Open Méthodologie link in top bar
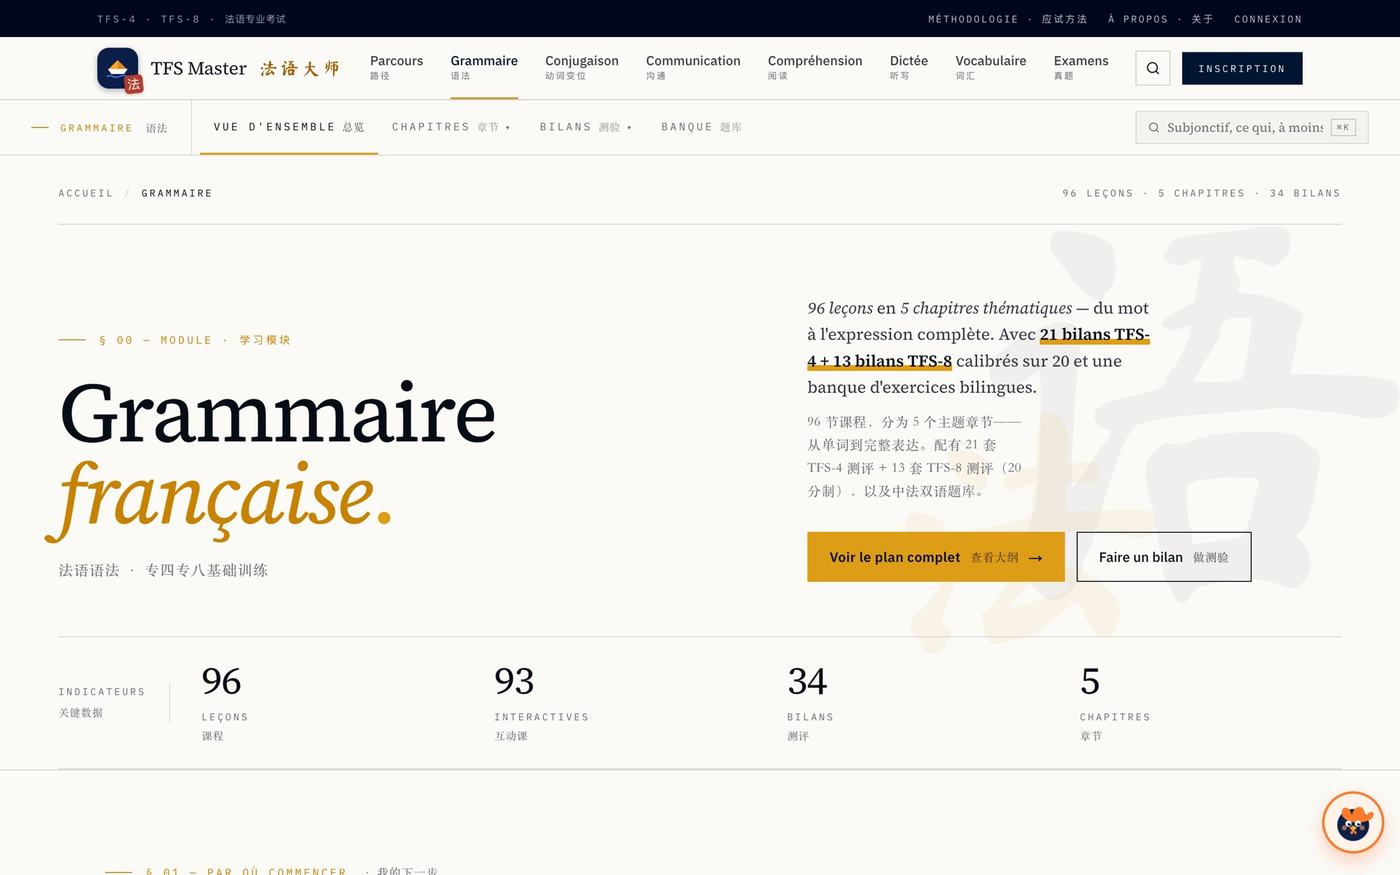 click(x=1007, y=19)
